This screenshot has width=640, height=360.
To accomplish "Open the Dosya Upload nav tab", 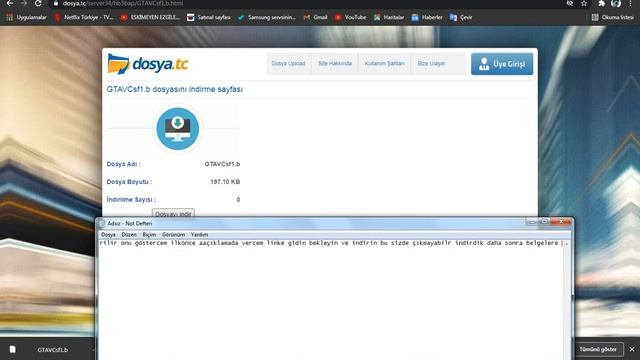I will coord(289,64).
